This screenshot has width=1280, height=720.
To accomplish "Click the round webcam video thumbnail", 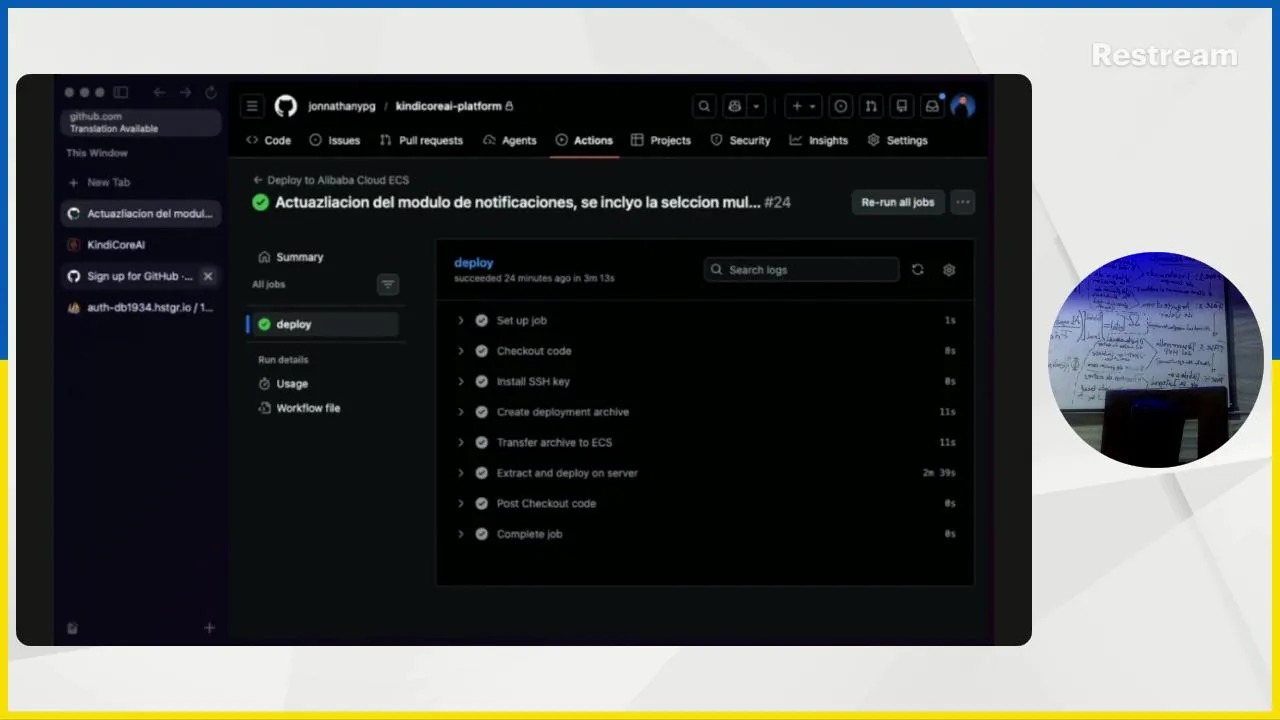I will [x=1155, y=360].
